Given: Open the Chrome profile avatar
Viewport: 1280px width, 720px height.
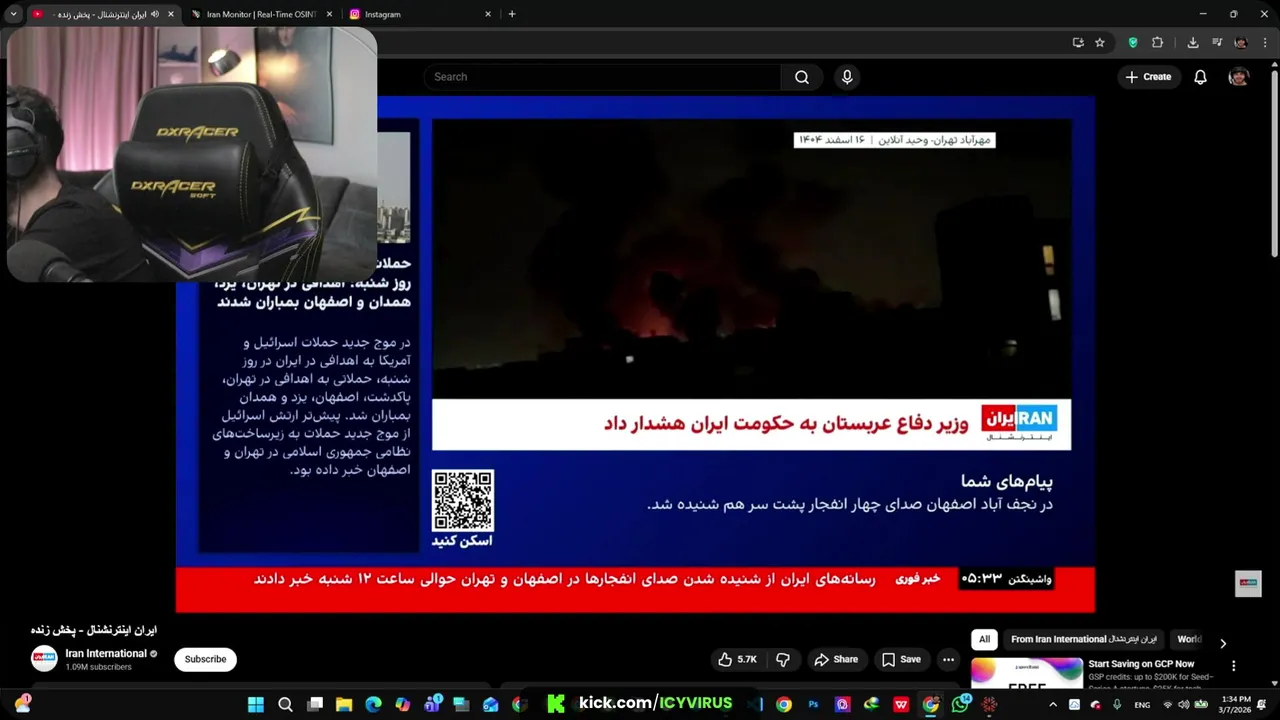Looking at the screenshot, I should tap(1241, 43).
